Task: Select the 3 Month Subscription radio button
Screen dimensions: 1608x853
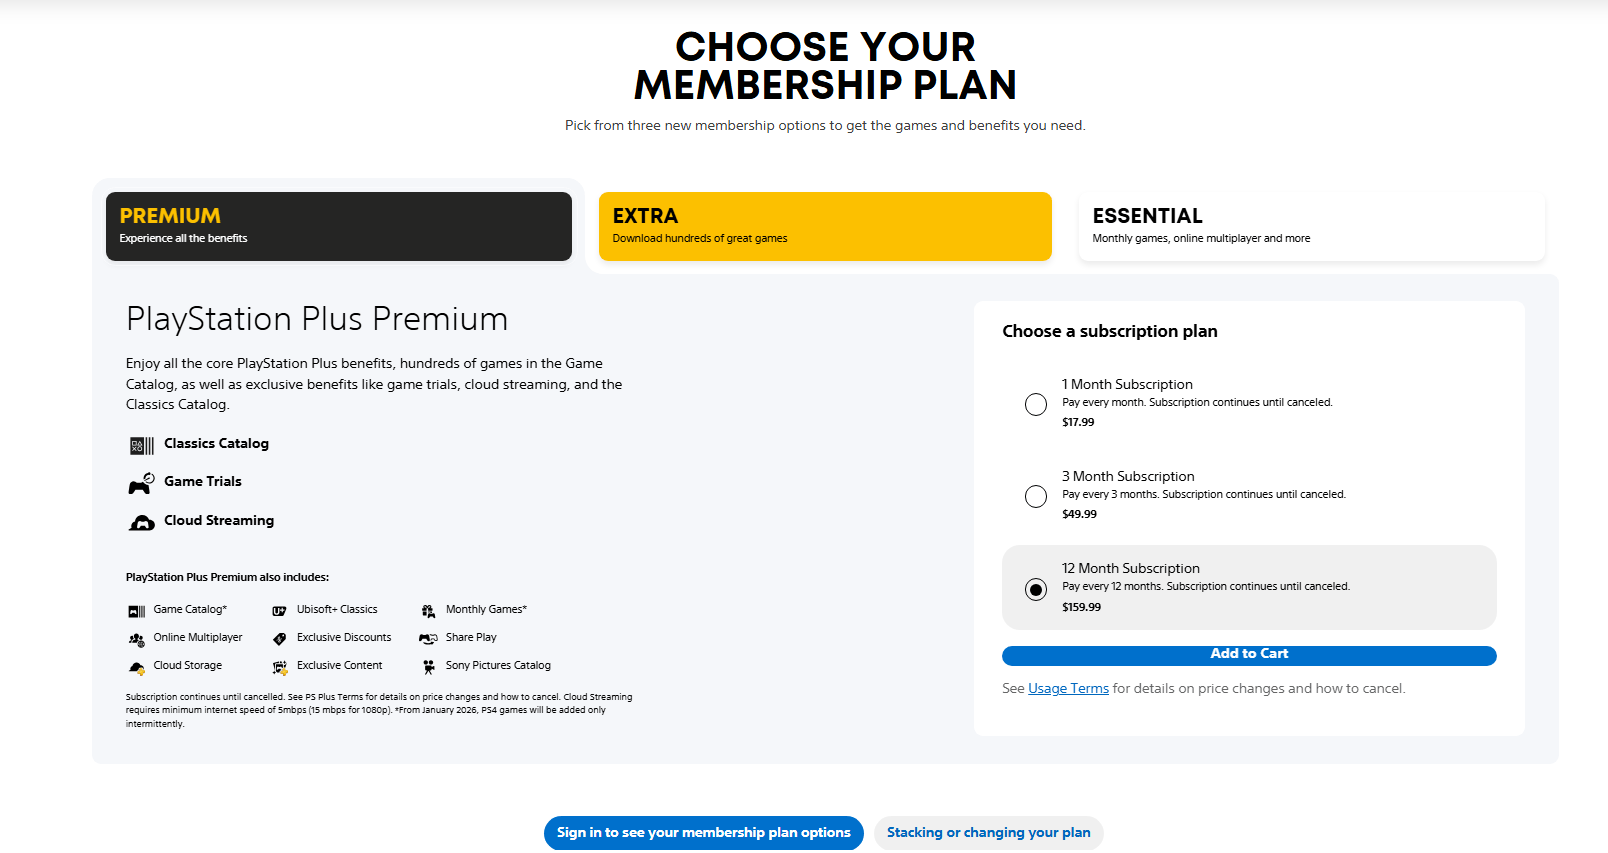Action: point(1036,496)
